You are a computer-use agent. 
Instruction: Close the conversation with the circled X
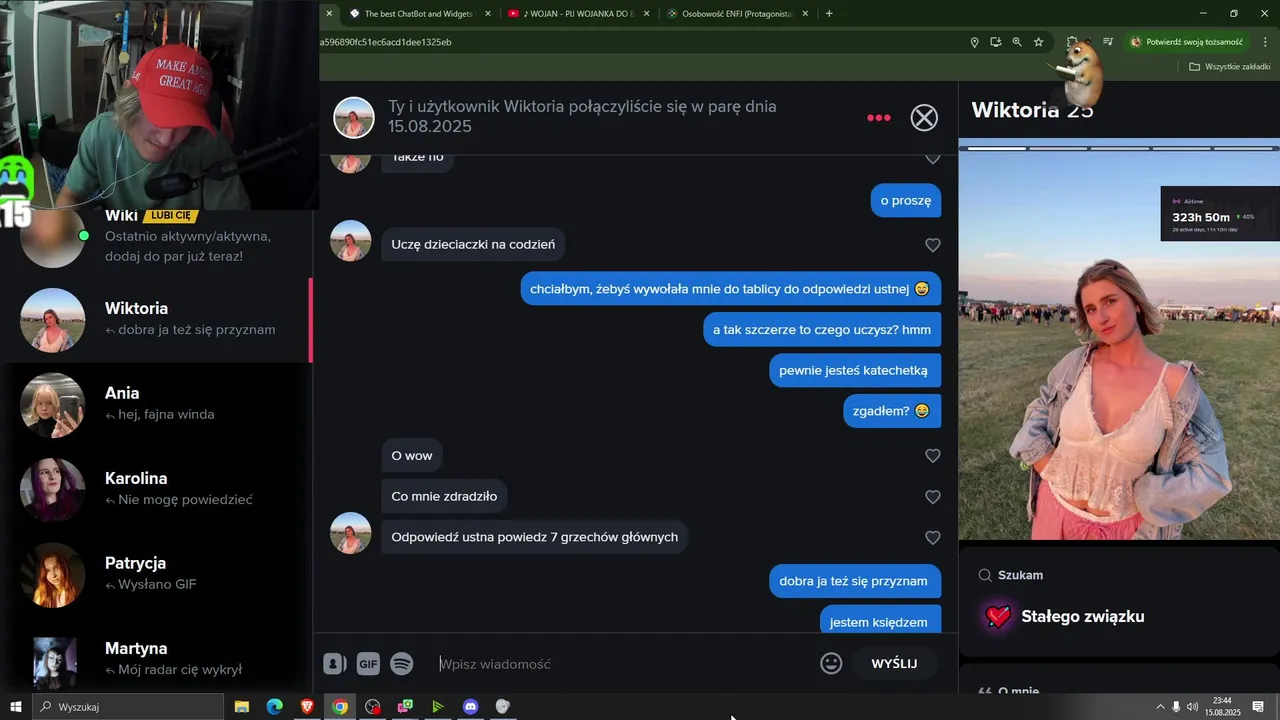coord(924,118)
